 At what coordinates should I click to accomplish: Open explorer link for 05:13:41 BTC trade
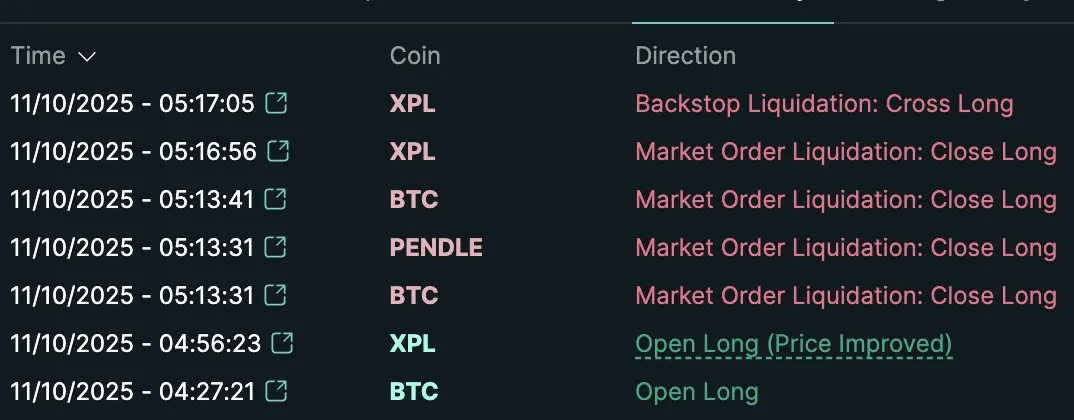point(276,199)
